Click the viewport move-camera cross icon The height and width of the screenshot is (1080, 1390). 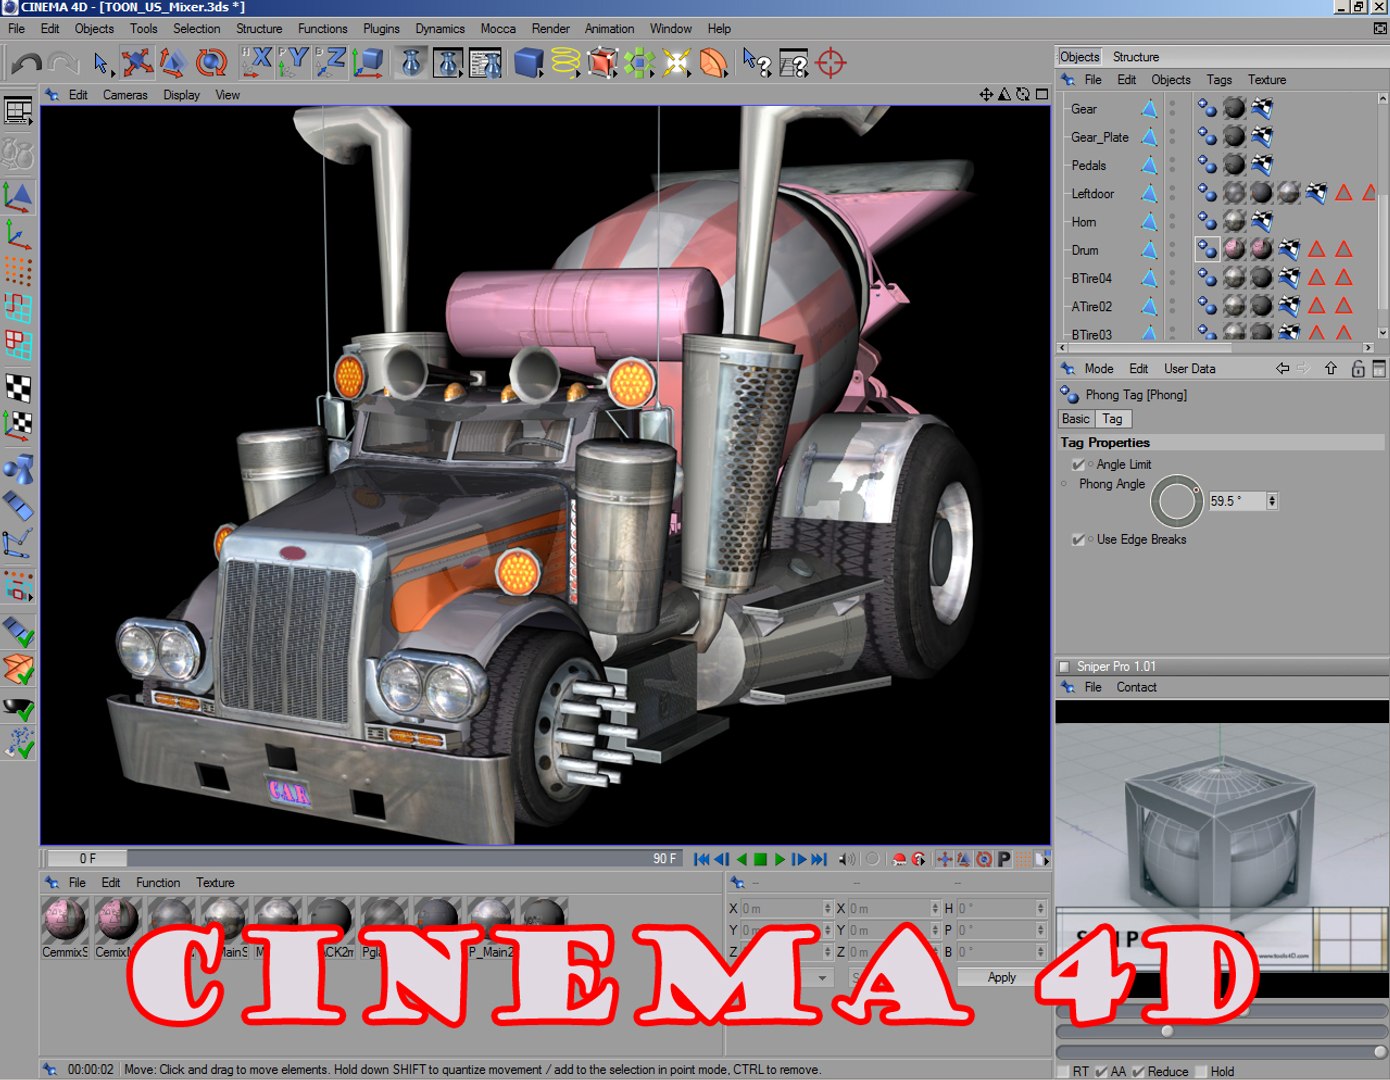(986, 94)
